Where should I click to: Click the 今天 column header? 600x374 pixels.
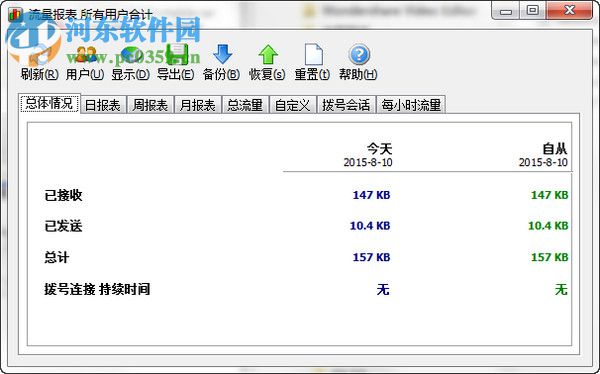pyautogui.click(x=379, y=149)
